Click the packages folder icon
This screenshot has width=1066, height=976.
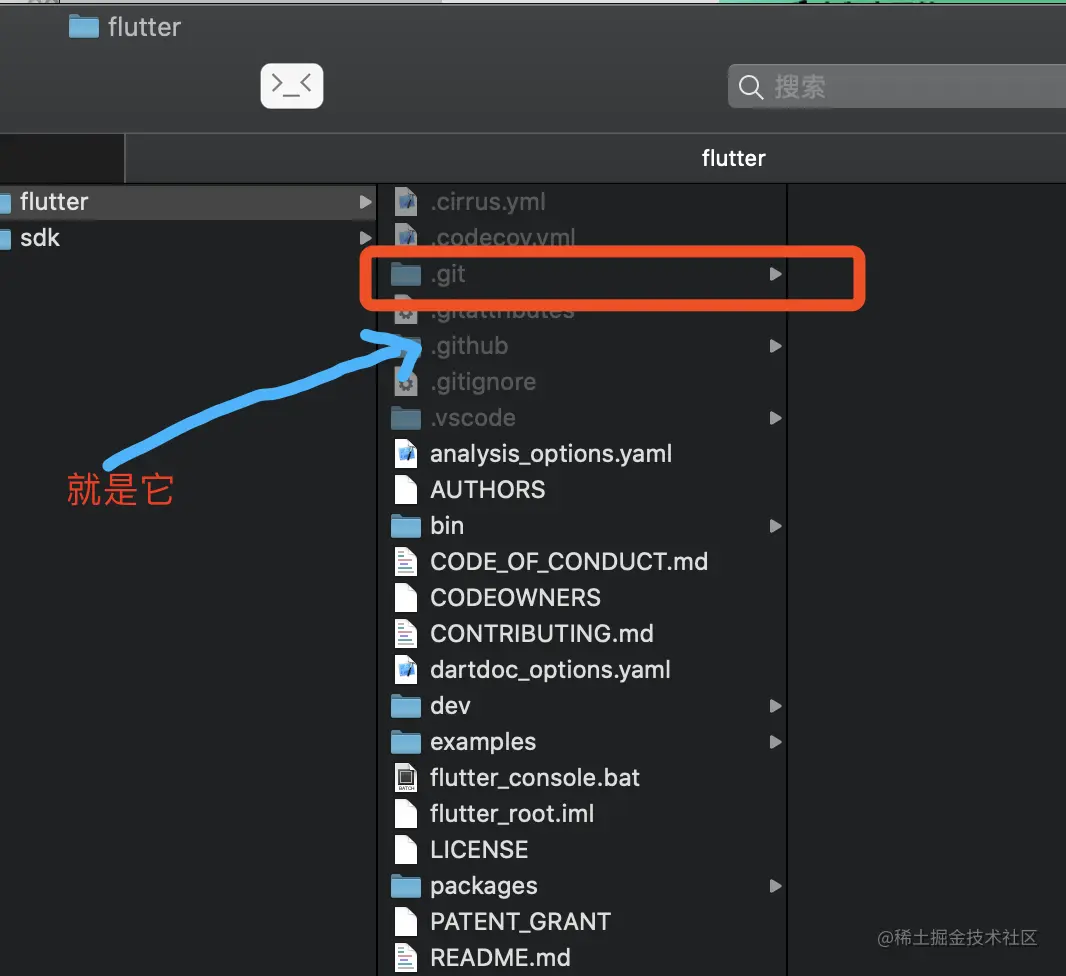(406, 886)
